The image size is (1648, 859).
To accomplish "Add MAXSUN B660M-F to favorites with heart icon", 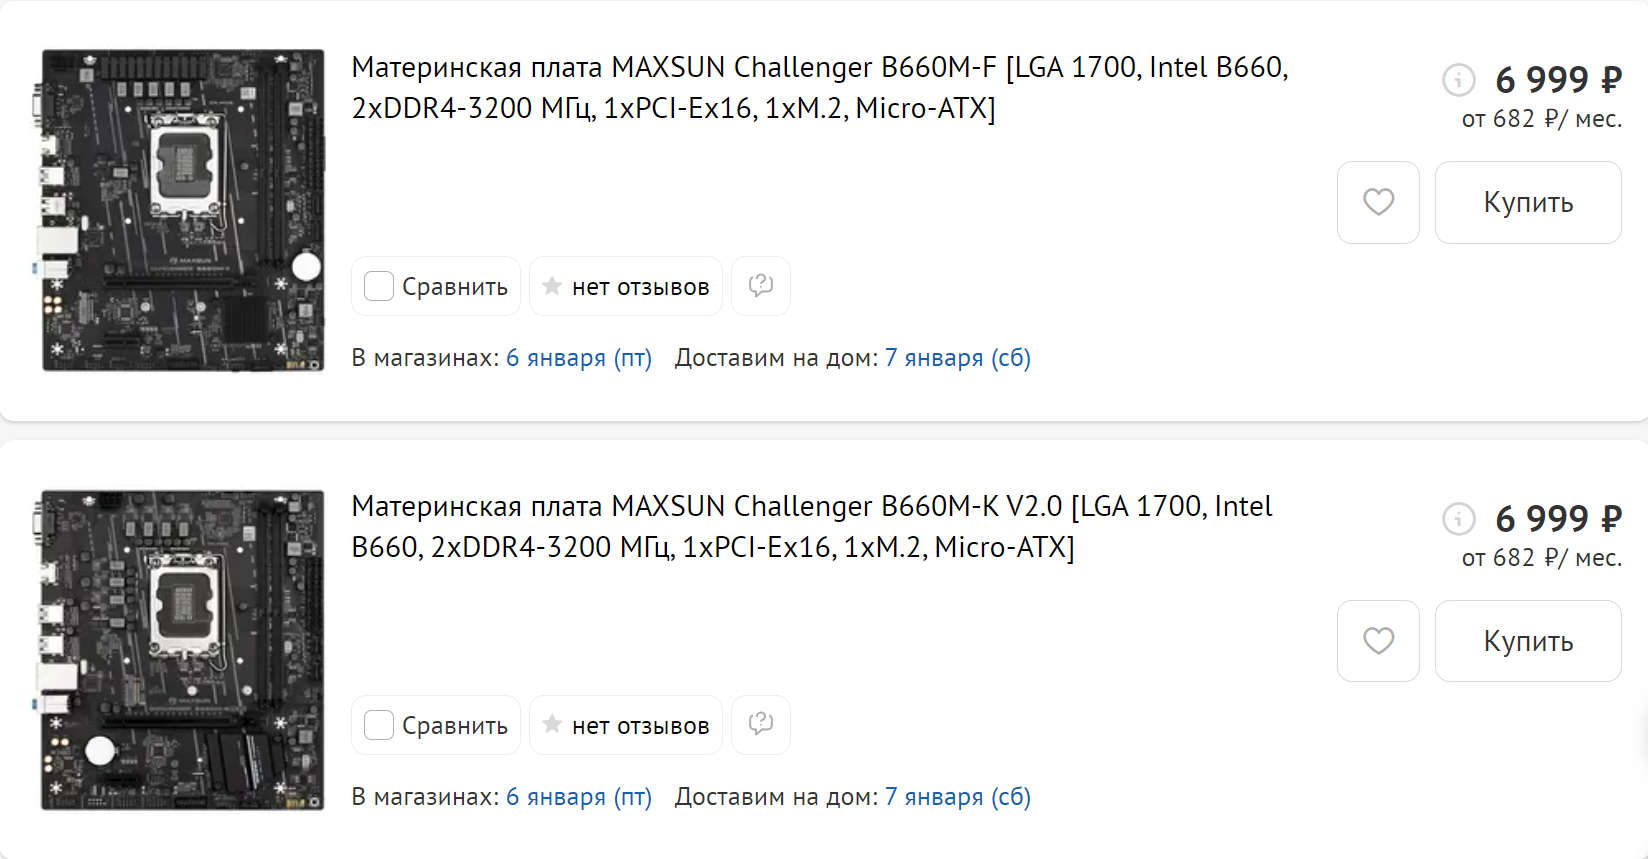I will 1378,202.
